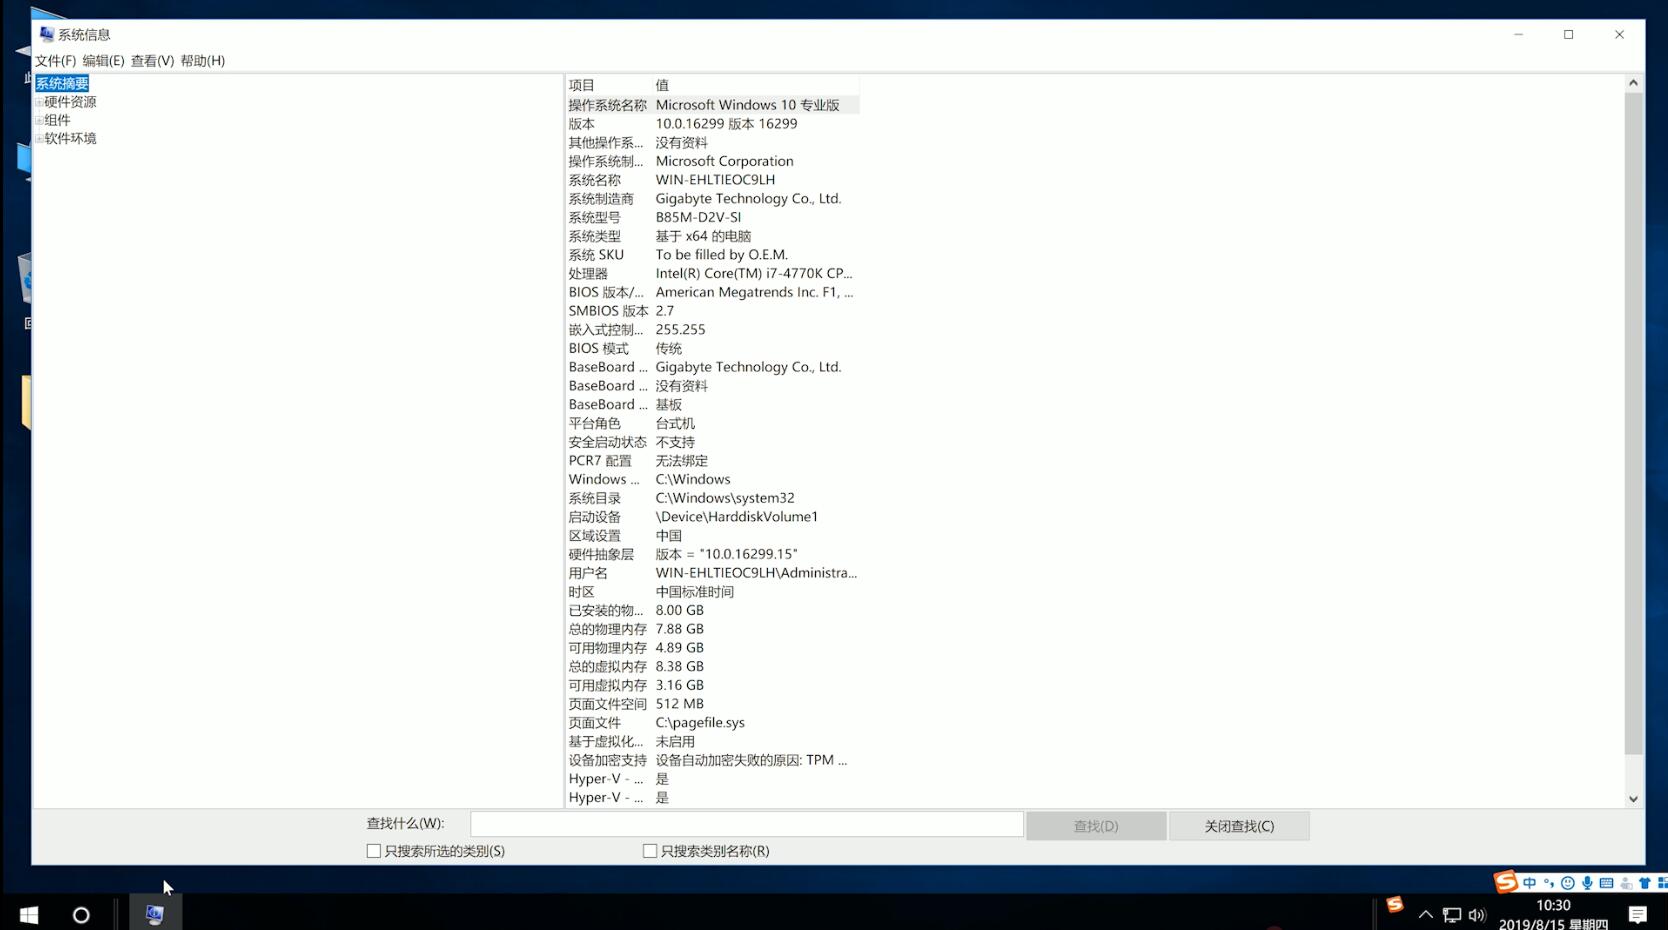Image resolution: width=1668 pixels, height=930 pixels.
Task: Select the Intel(R) Core(TM) i7-4770K processor value
Action: pyautogui.click(x=754, y=273)
